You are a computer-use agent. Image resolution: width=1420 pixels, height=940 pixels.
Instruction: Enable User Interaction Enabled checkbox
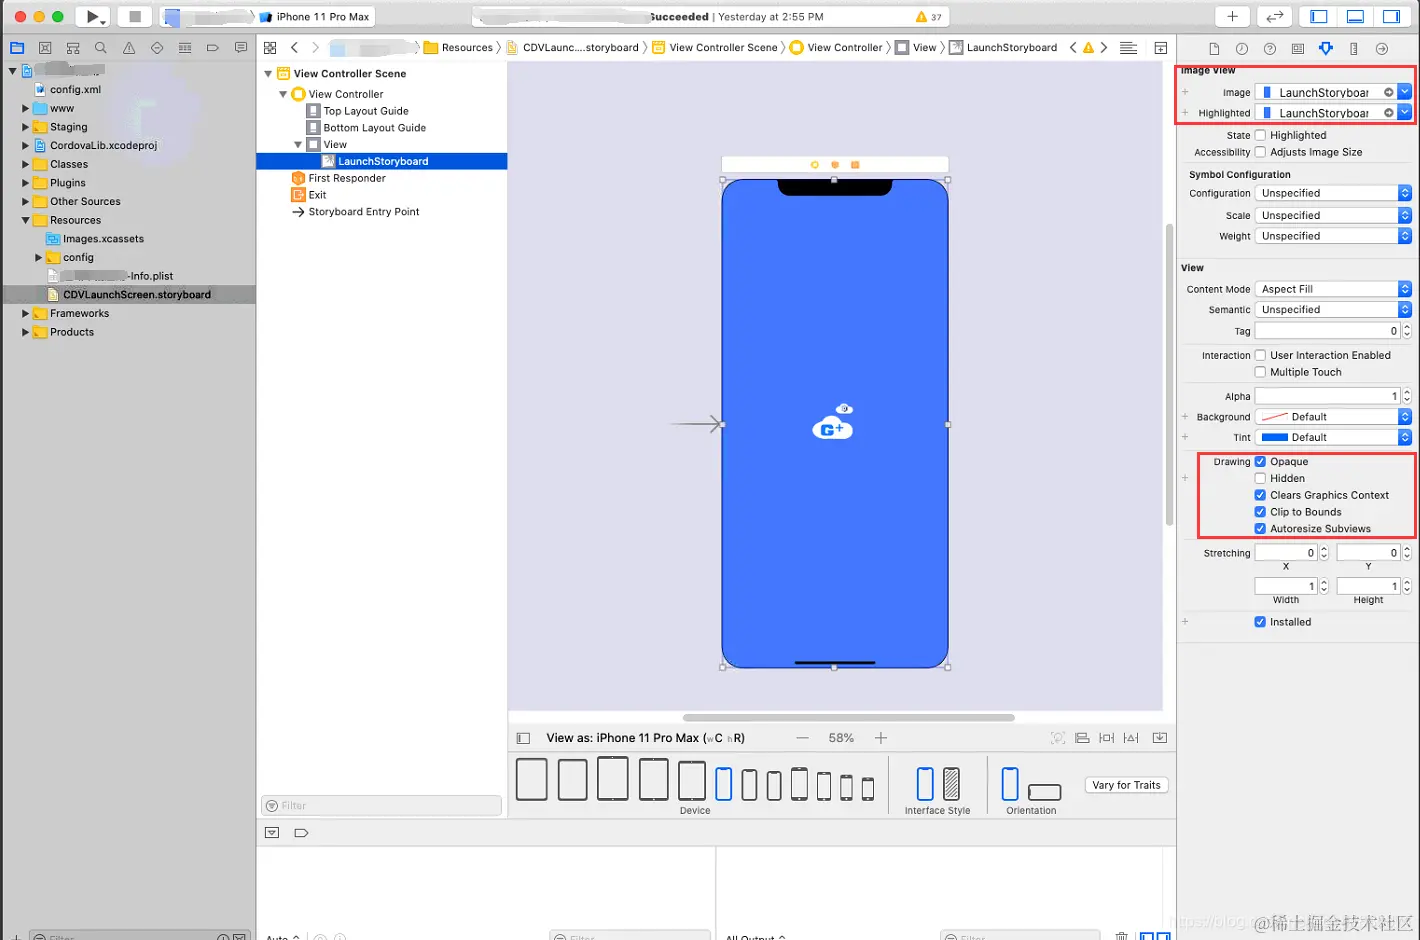point(1260,355)
